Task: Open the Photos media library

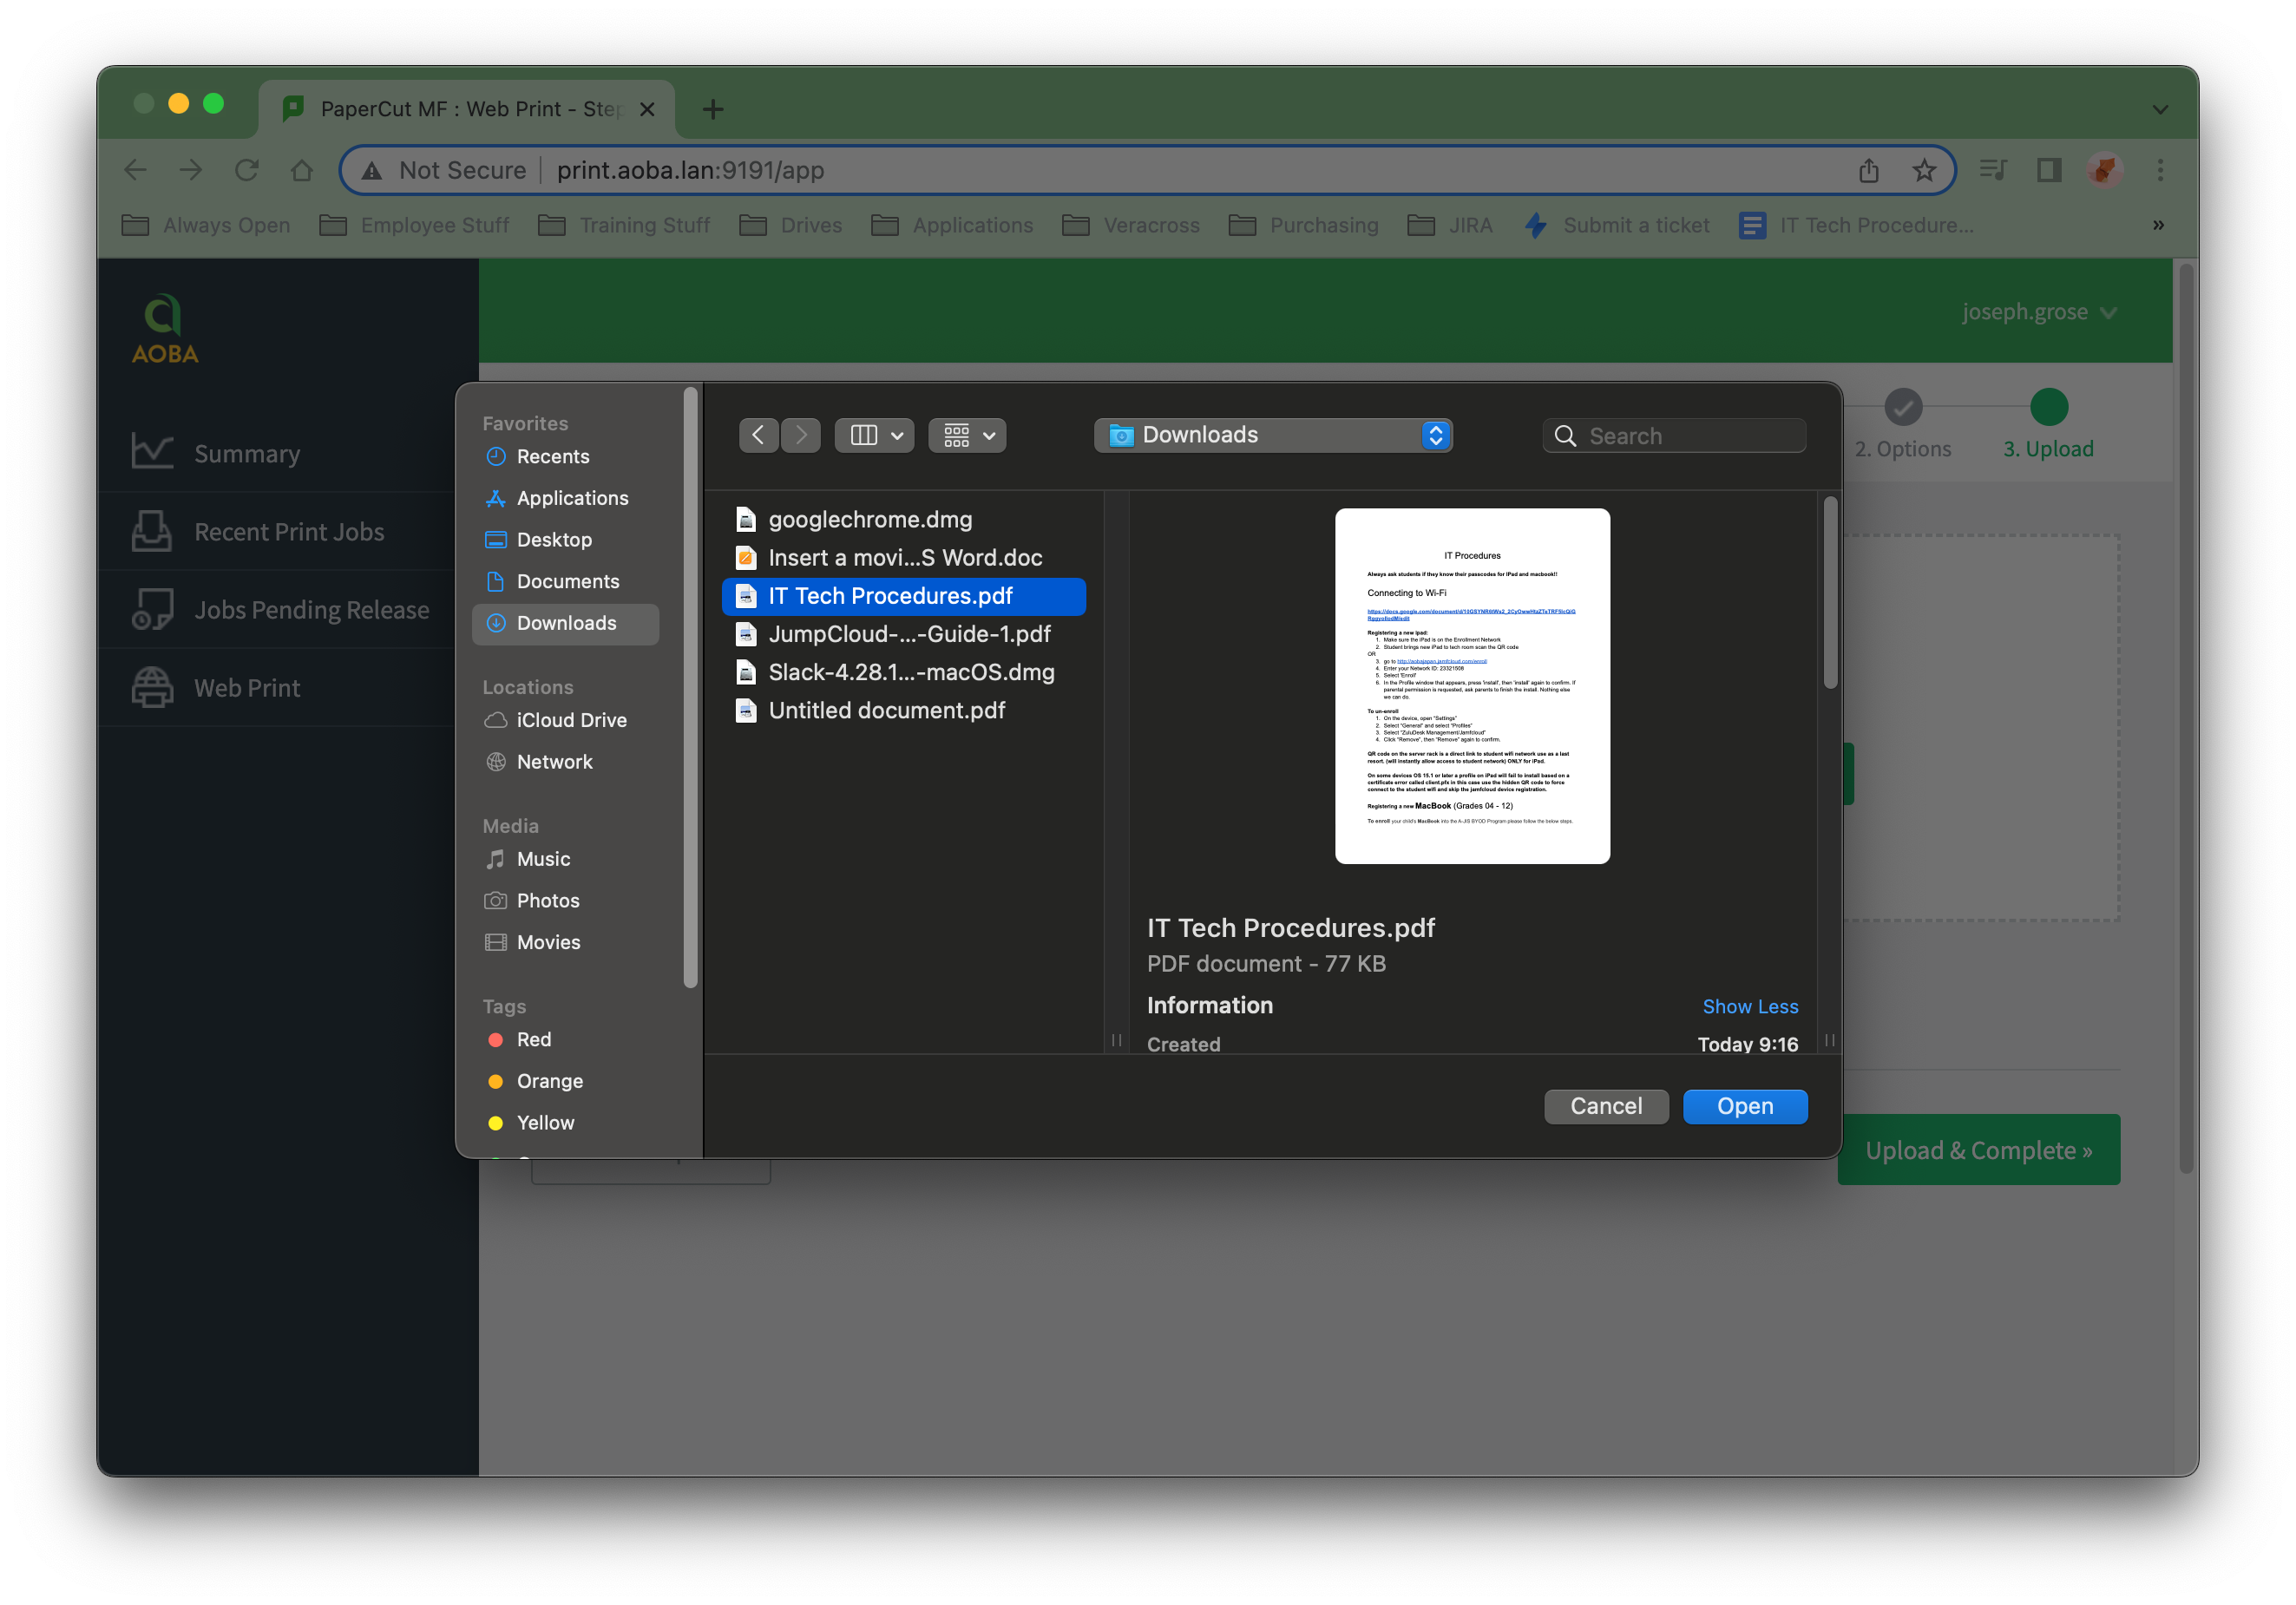Action: pyautogui.click(x=547, y=901)
